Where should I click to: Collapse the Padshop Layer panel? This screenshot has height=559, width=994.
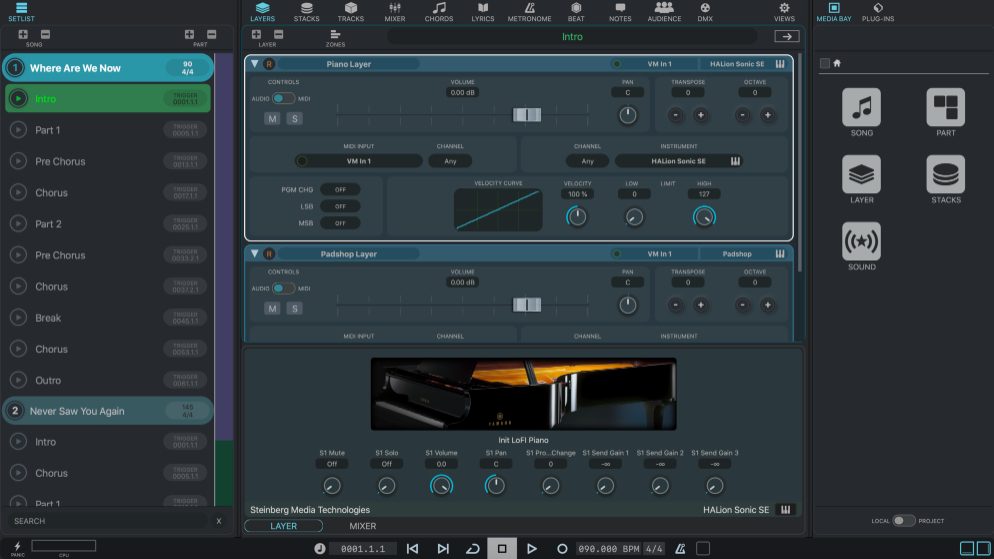pyautogui.click(x=254, y=254)
